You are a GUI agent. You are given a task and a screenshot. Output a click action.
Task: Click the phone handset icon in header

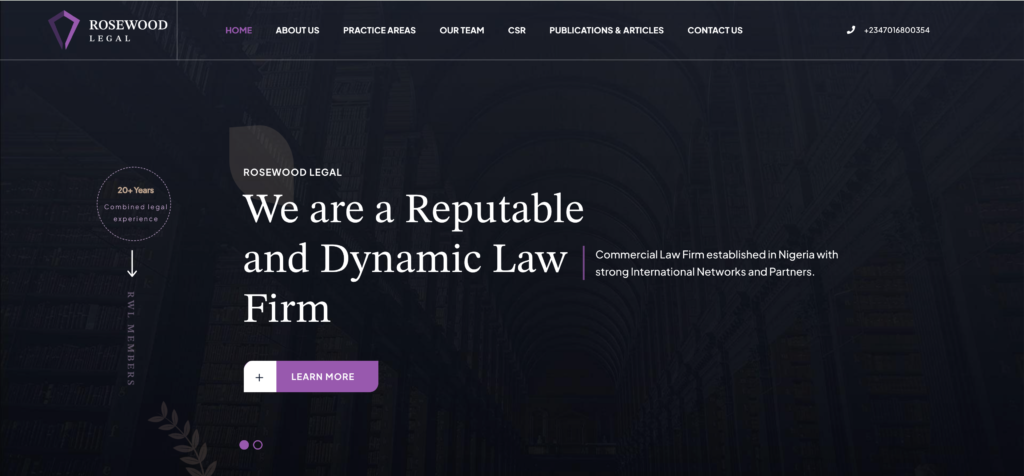point(850,30)
